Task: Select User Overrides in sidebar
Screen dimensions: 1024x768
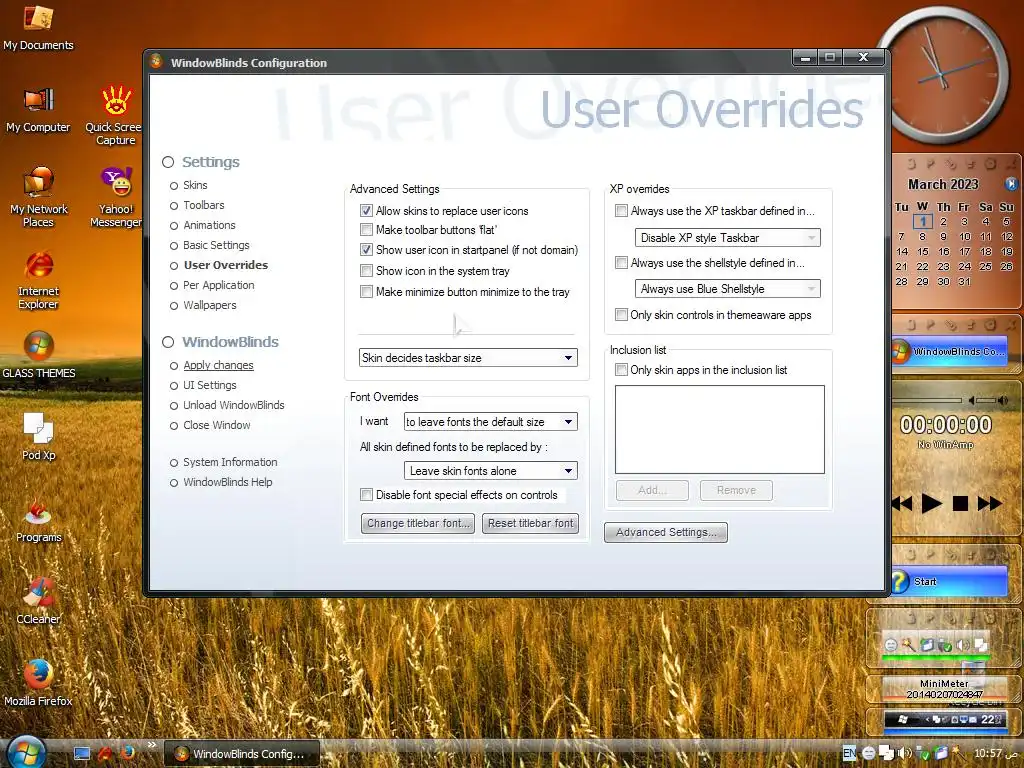Action: tap(225, 264)
